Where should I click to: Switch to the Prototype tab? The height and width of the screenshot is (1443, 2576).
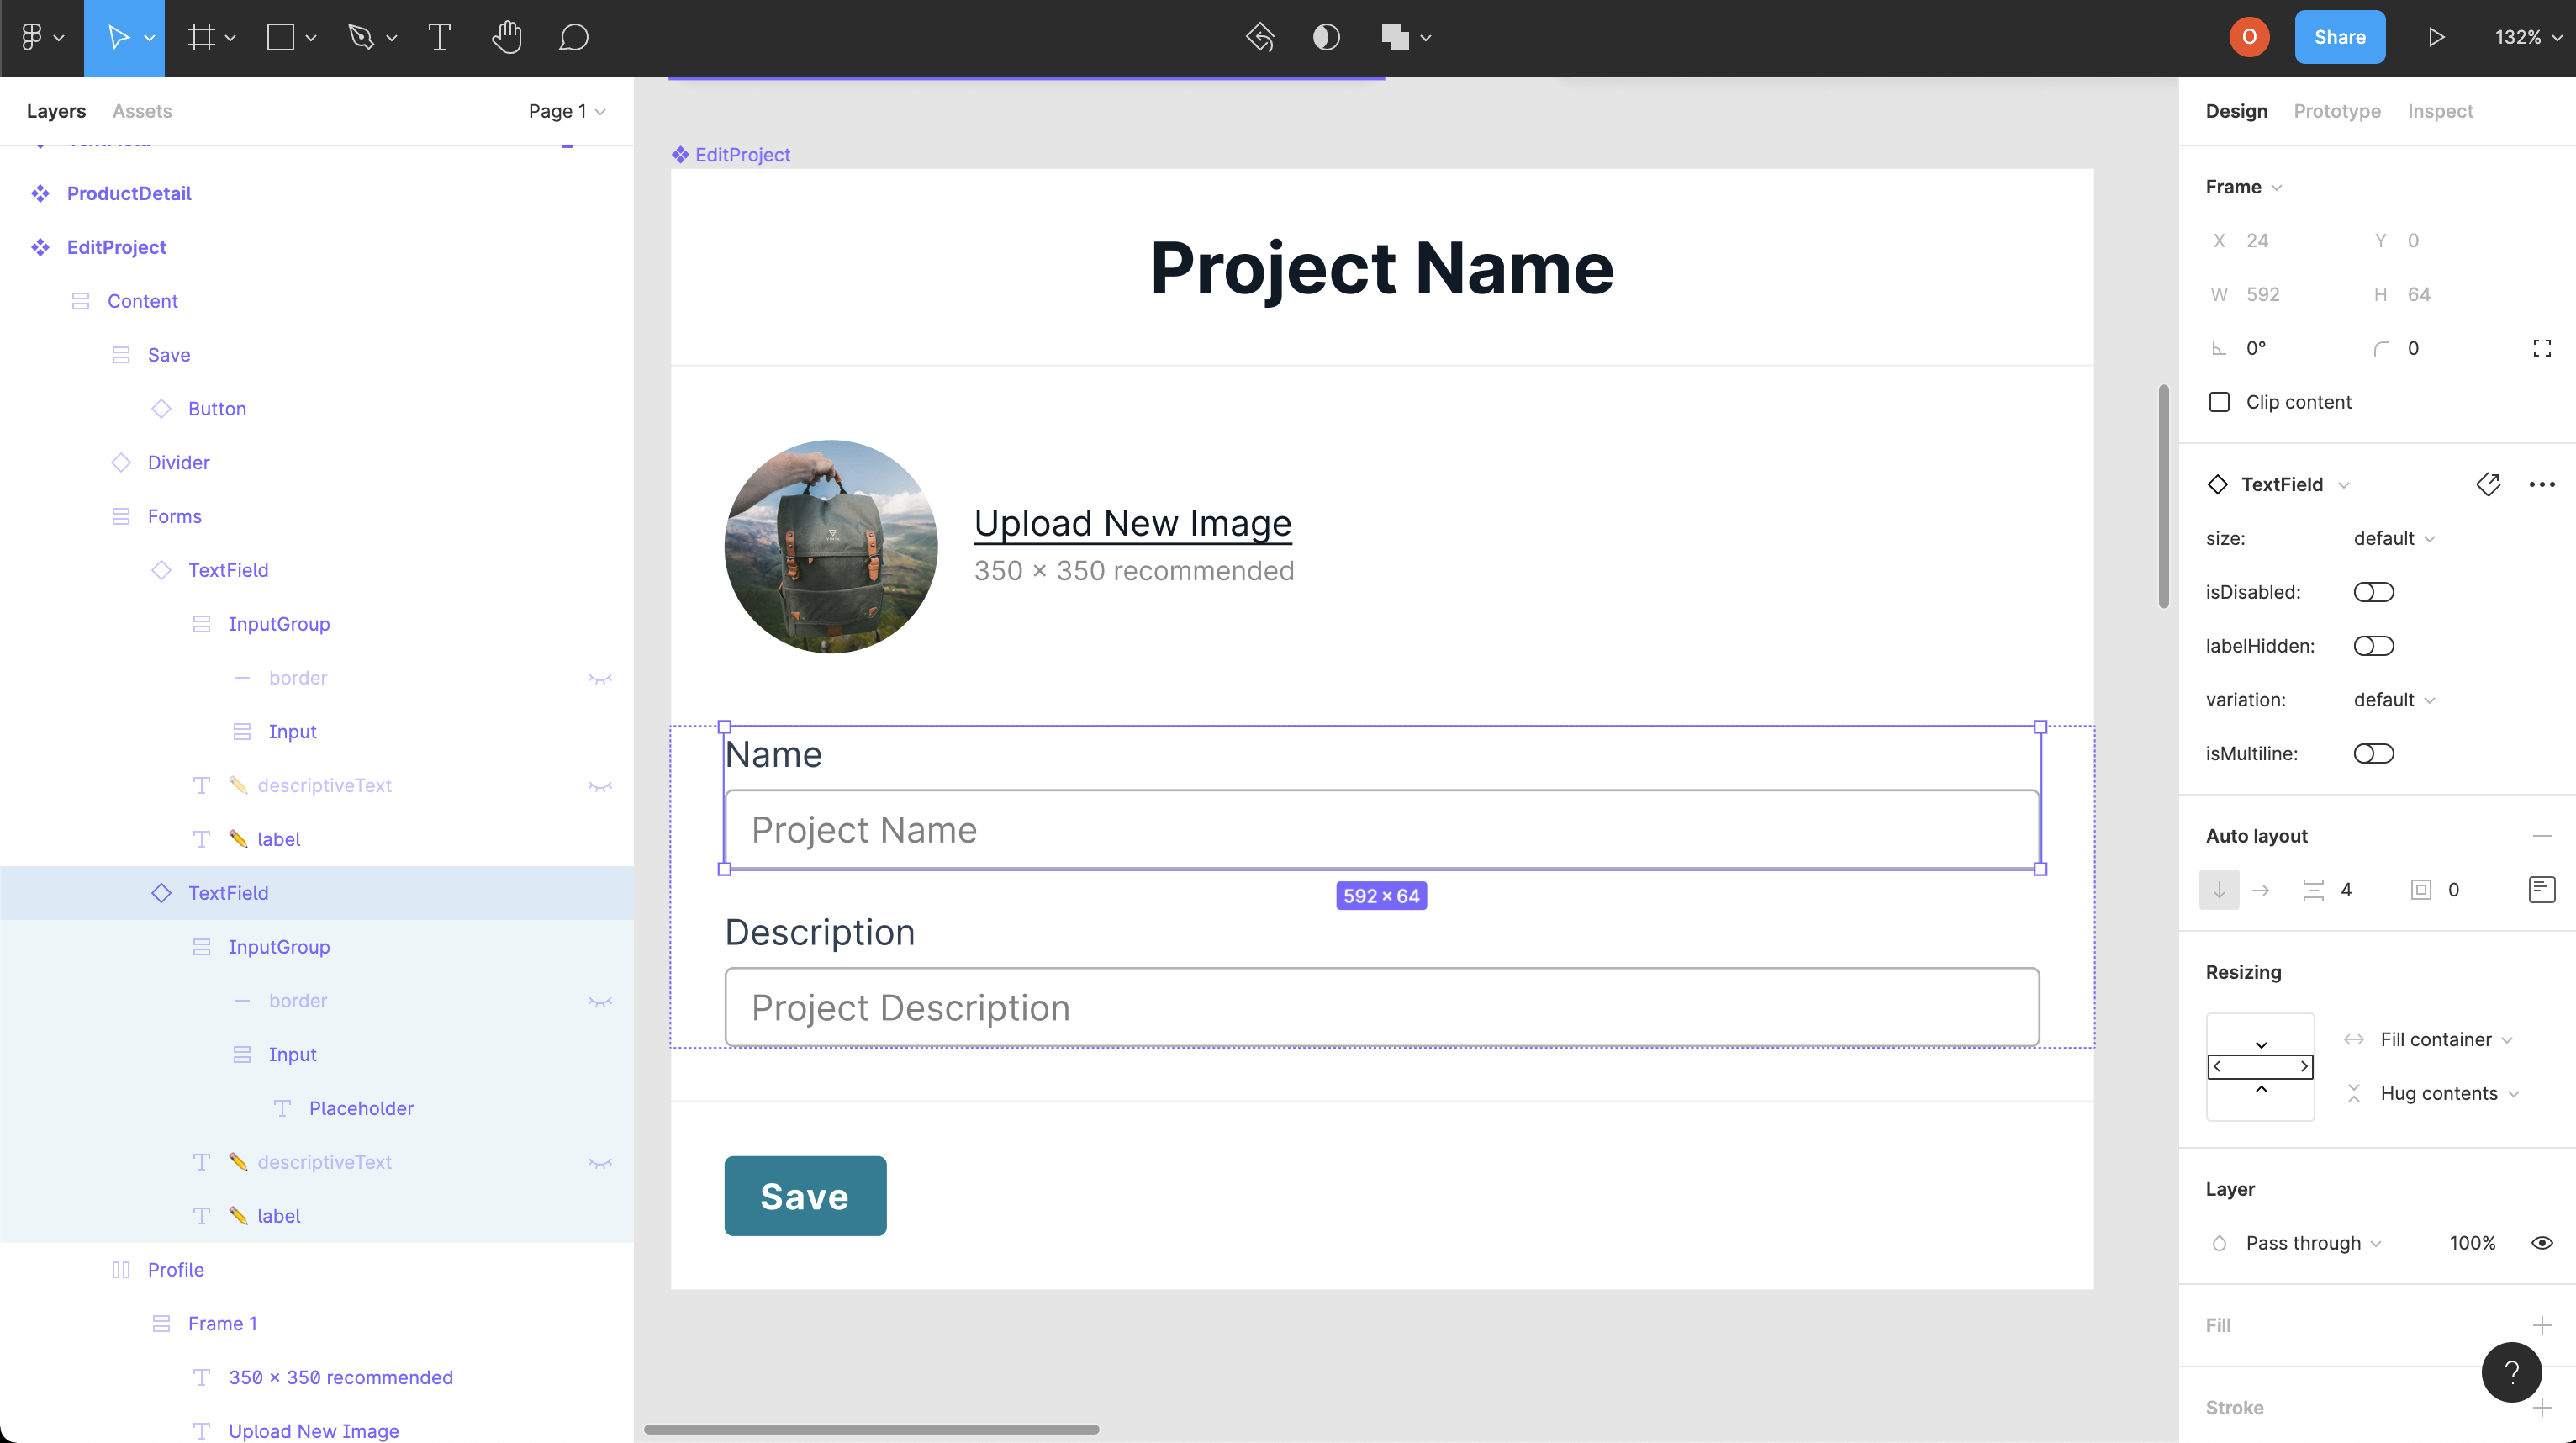coord(2337,111)
